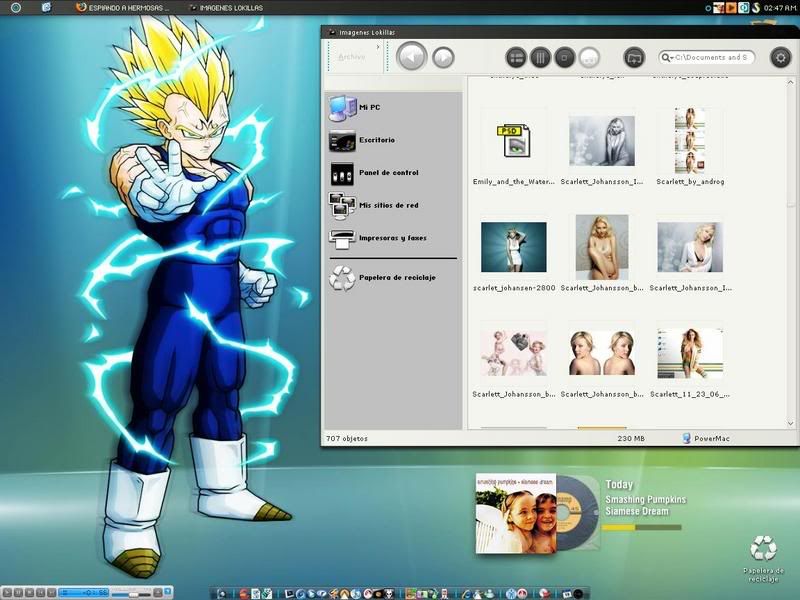Click the last round black dock icon
The width and height of the screenshot is (800, 600).
[578, 594]
